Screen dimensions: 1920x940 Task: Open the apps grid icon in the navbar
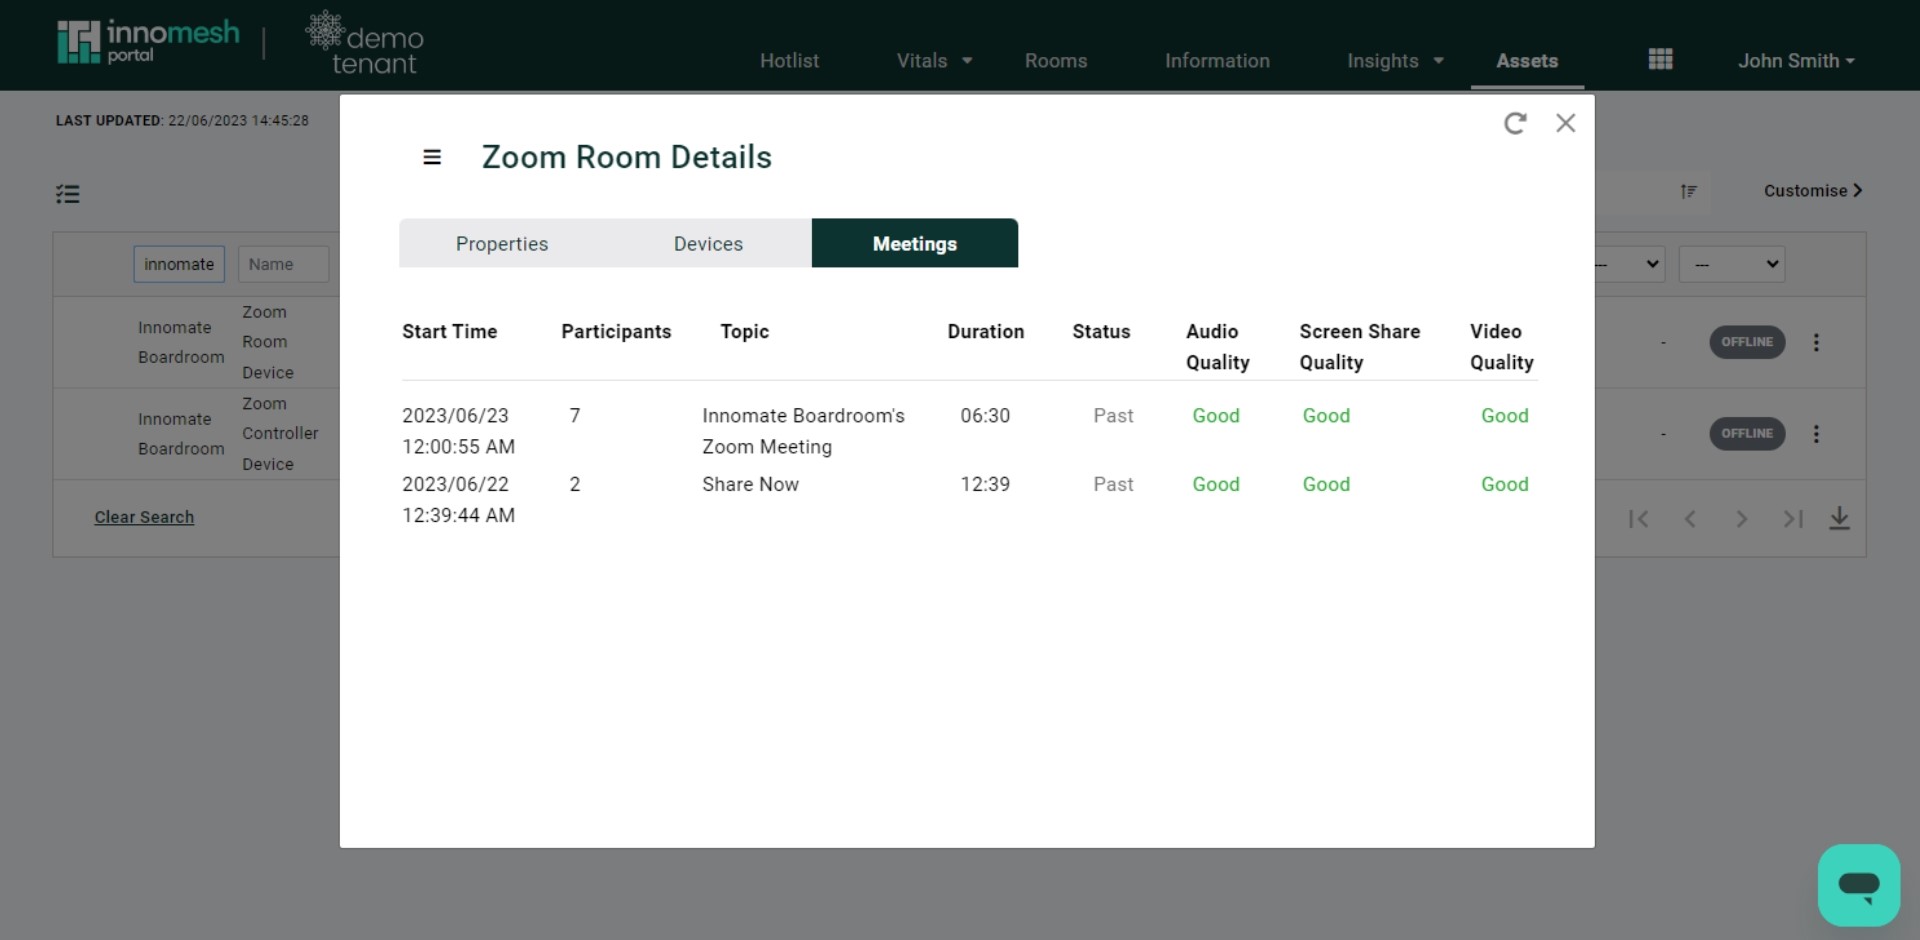pos(1660,60)
